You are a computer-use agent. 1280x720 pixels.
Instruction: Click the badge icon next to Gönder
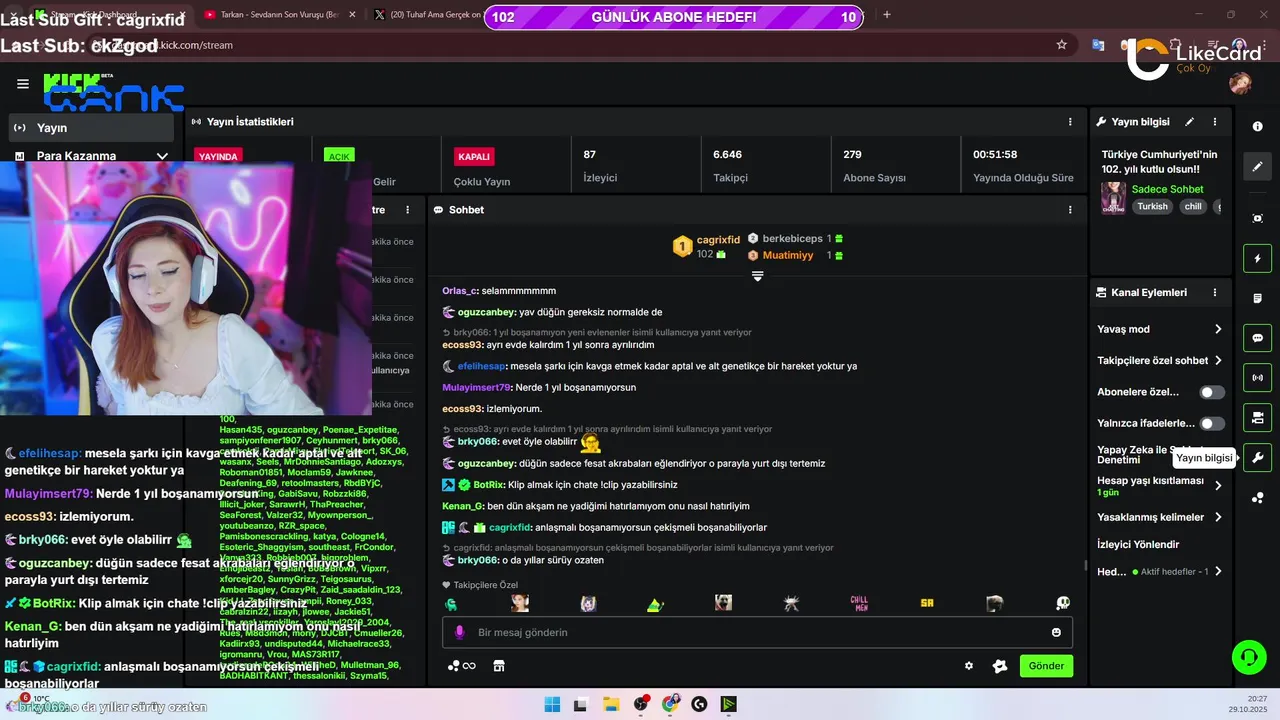pyautogui.click(x=999, y=666)
